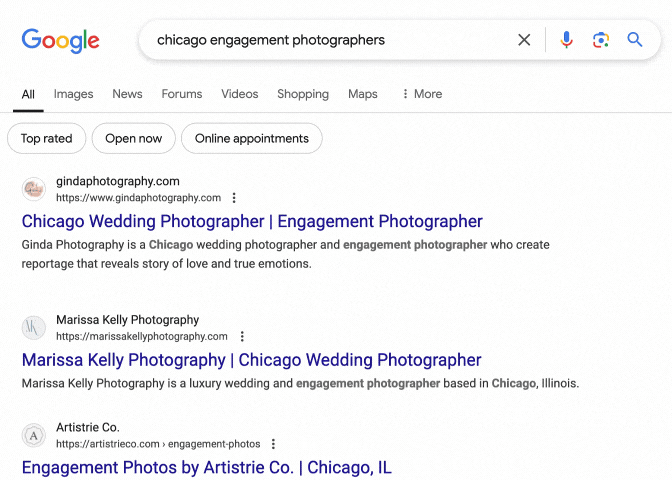This screenshot has width=672, height=480.
Task: Click the https://marissakellyphotography.com URL
Action: click(142, 336)
